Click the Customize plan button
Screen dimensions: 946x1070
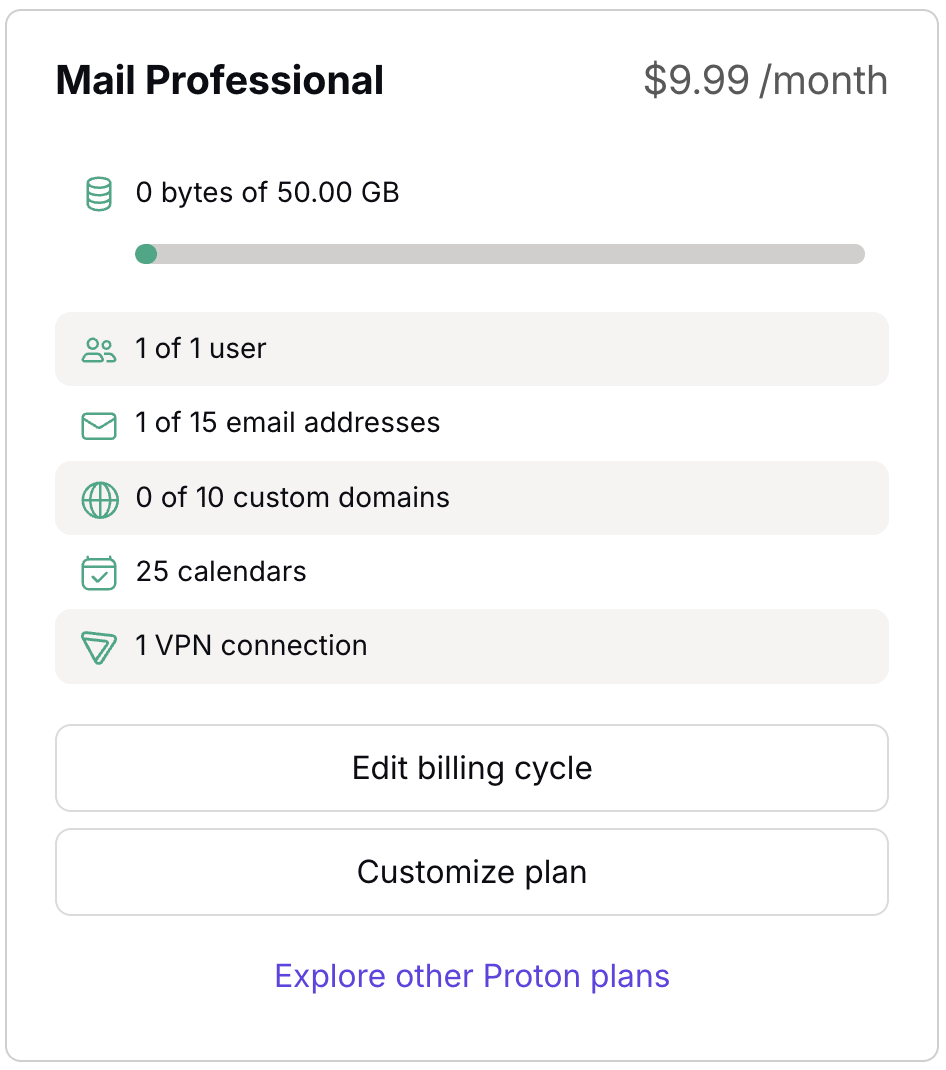coord(472,871)
